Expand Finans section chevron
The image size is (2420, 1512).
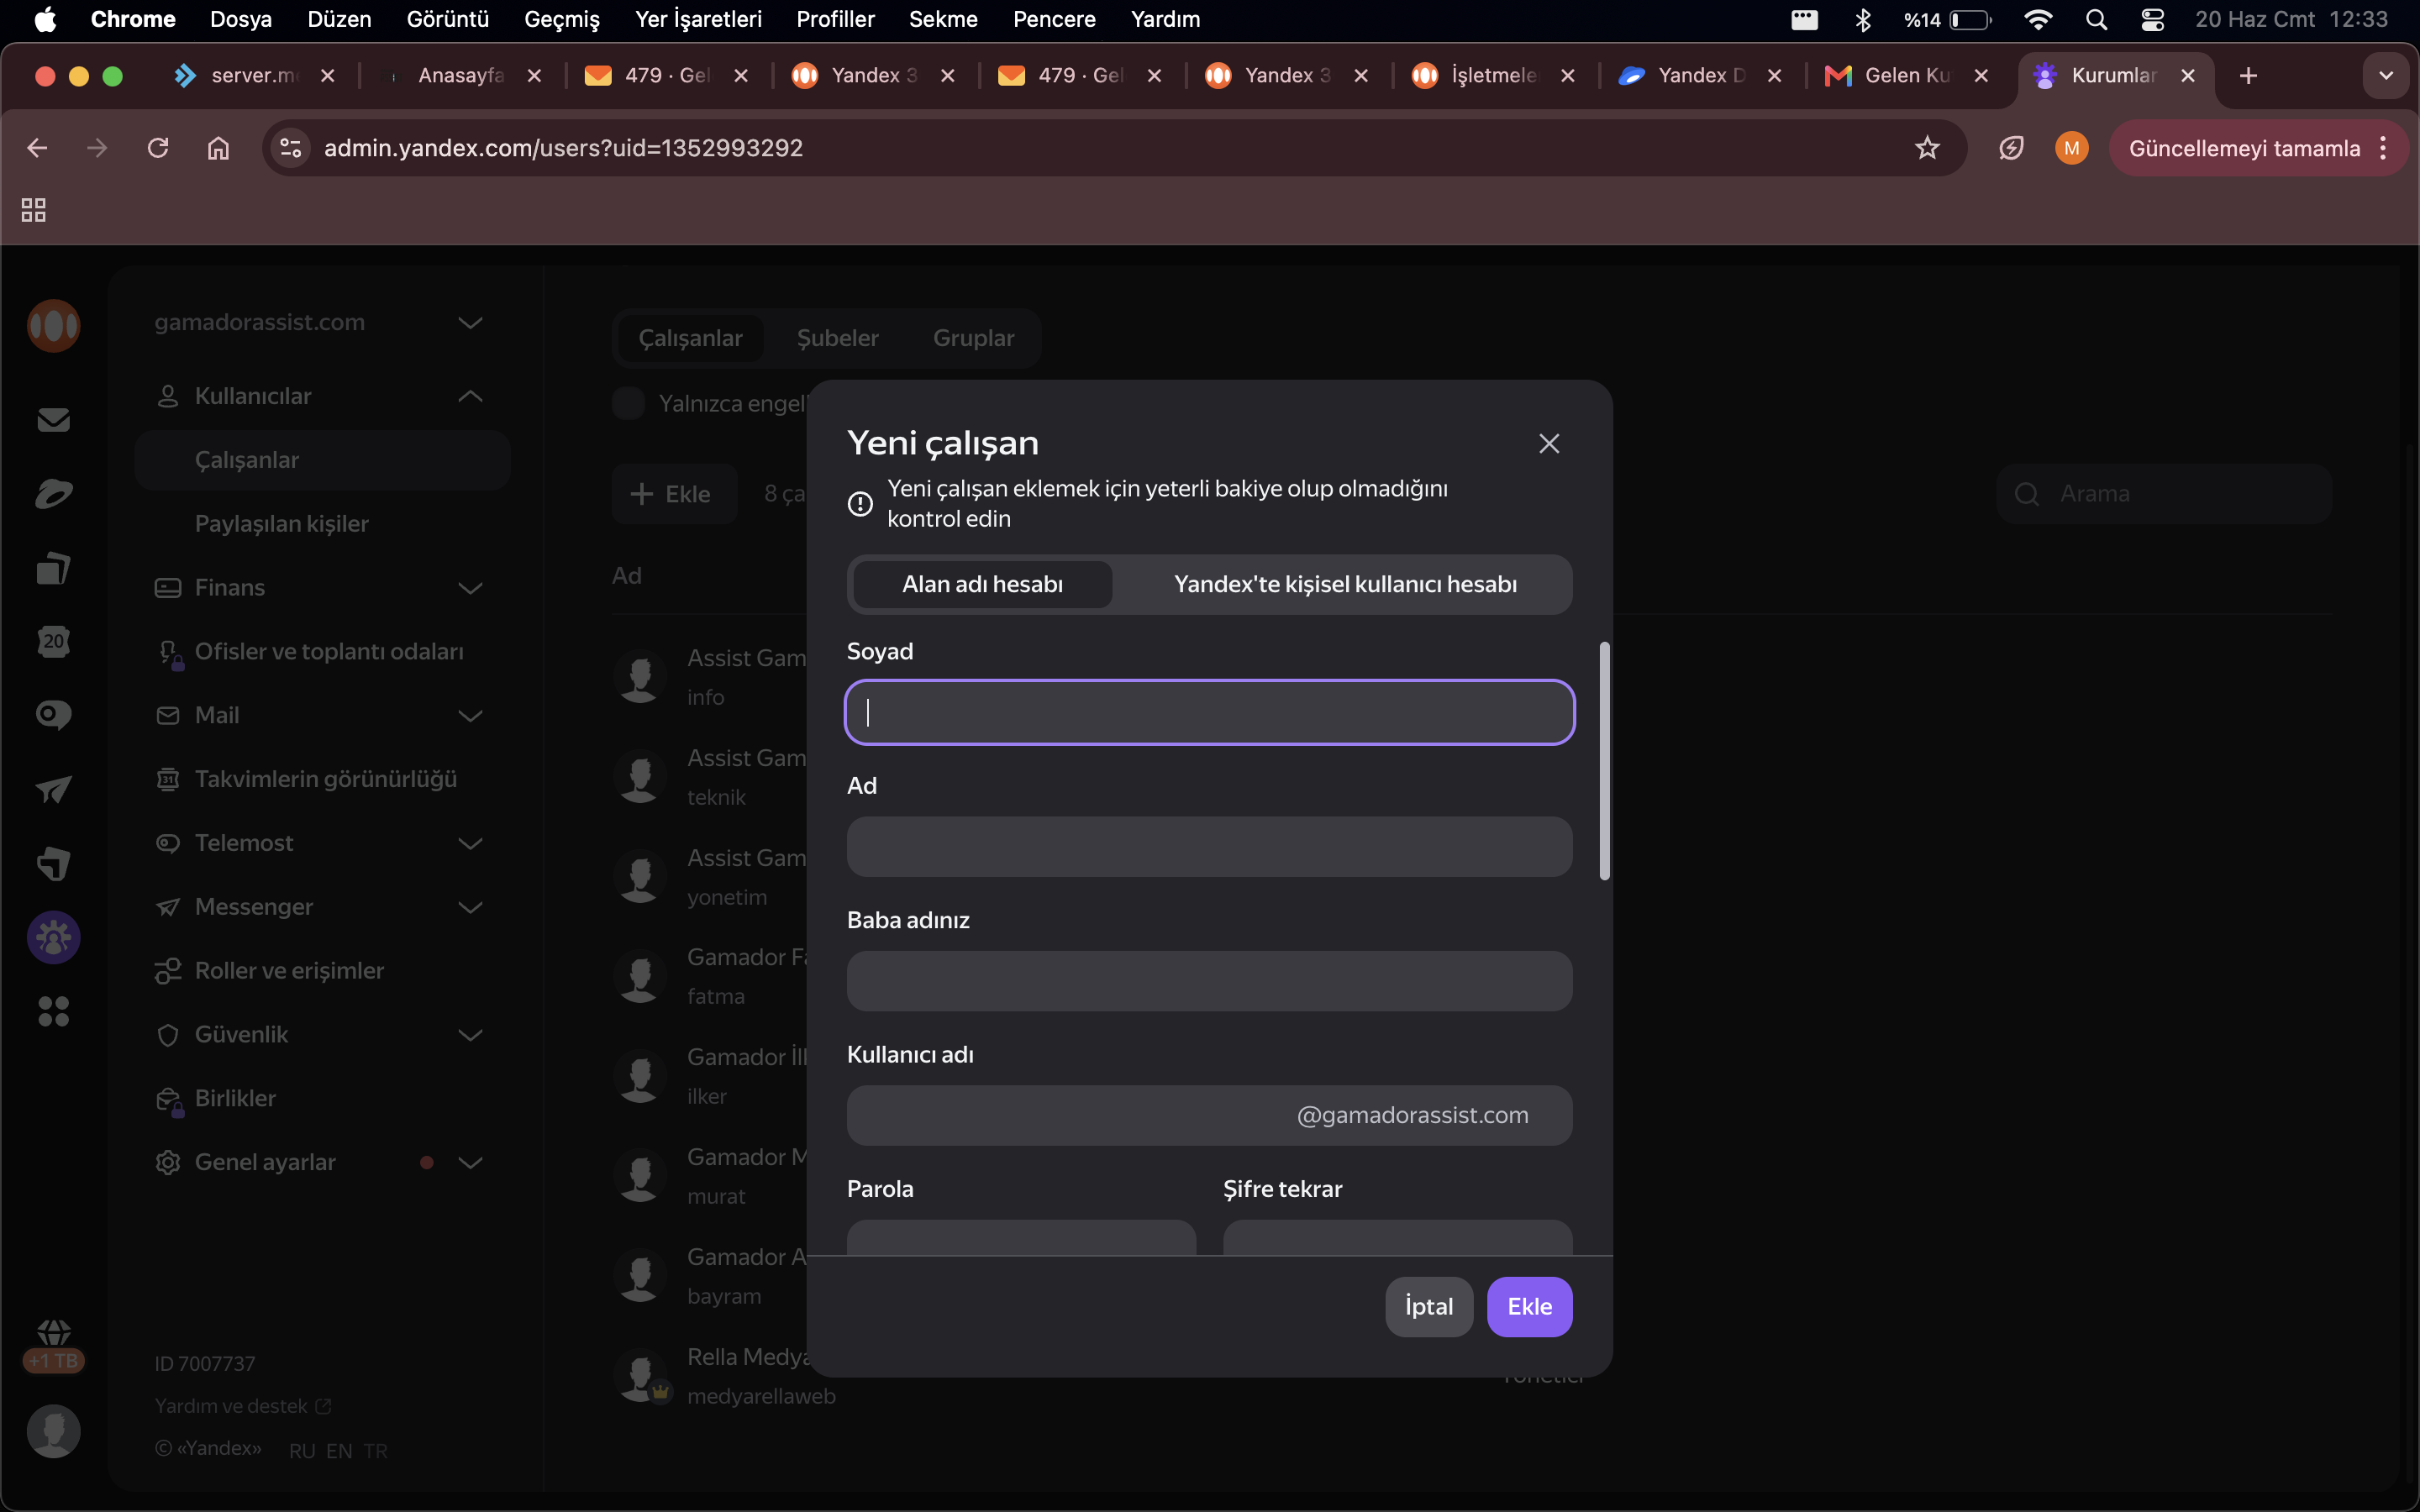470,587
